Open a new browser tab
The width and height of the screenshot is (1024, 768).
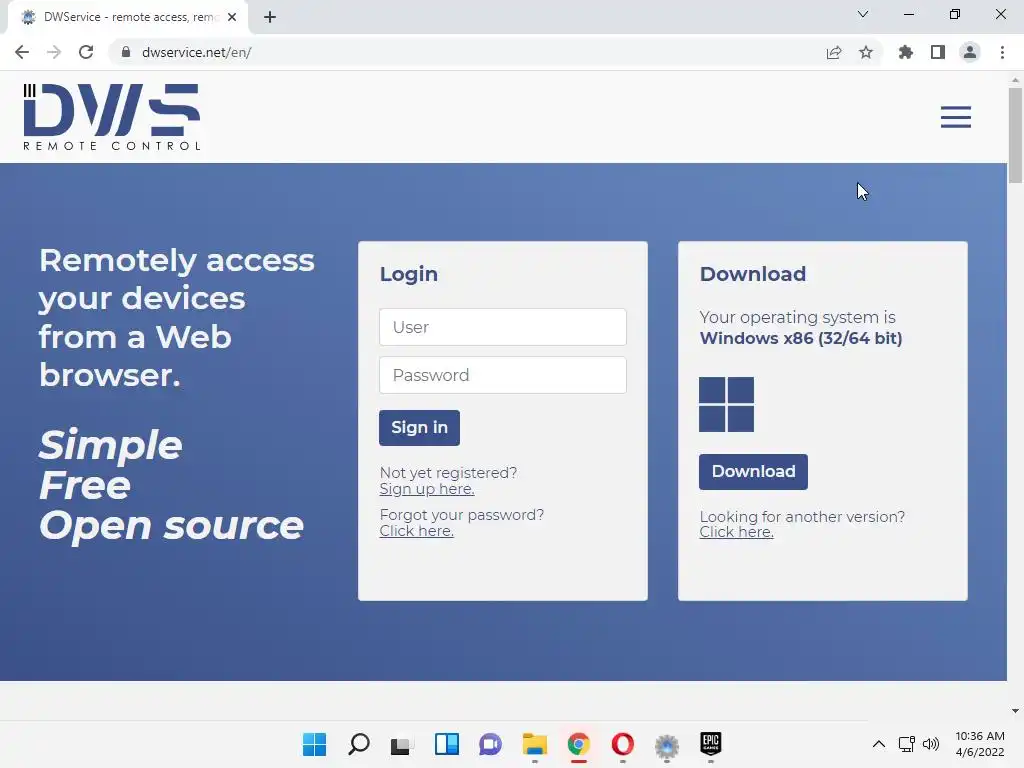click(x=270, y=17)
